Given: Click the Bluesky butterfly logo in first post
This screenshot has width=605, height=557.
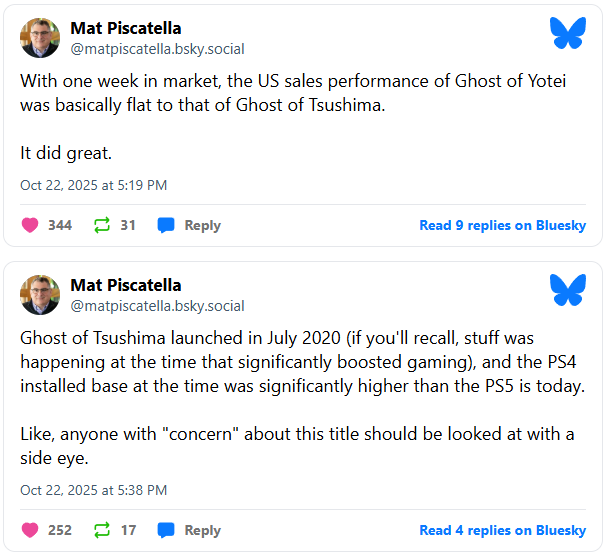Looking at the screenshot, I should click(567, 33).
